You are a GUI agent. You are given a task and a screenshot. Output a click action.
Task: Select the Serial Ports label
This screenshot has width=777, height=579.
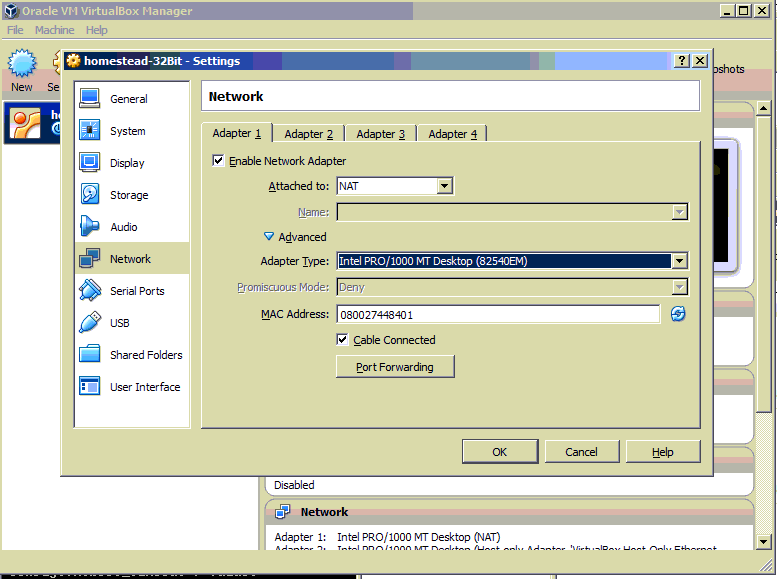137,291
